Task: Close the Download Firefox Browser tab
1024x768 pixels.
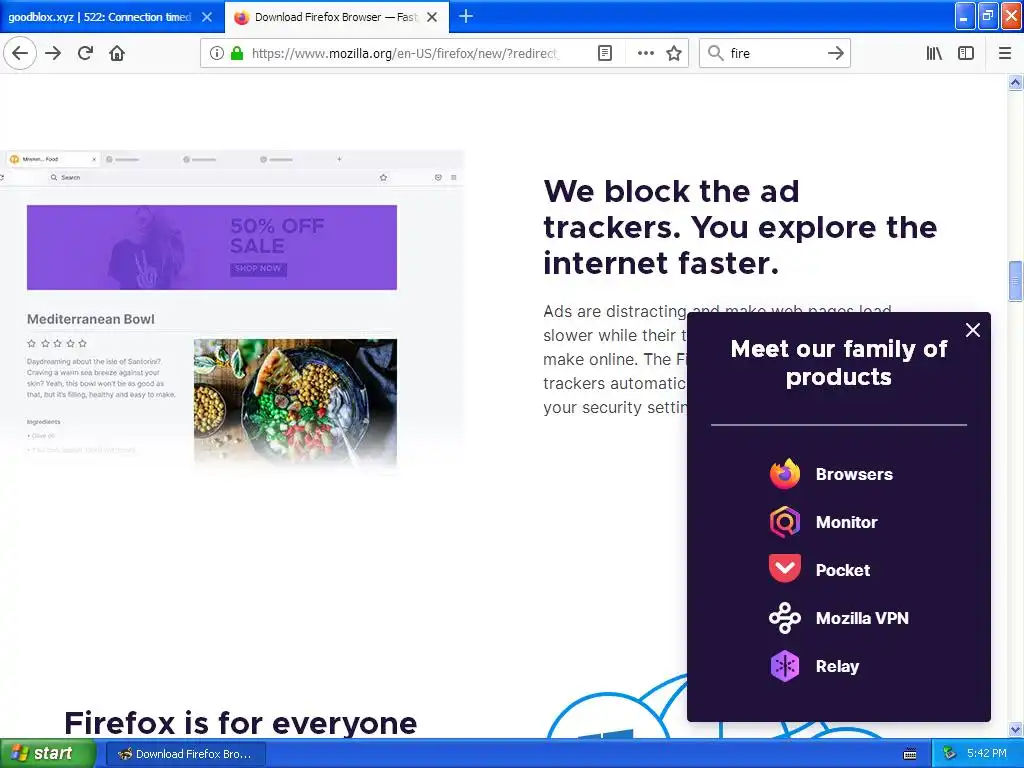Action: [432, 17]
